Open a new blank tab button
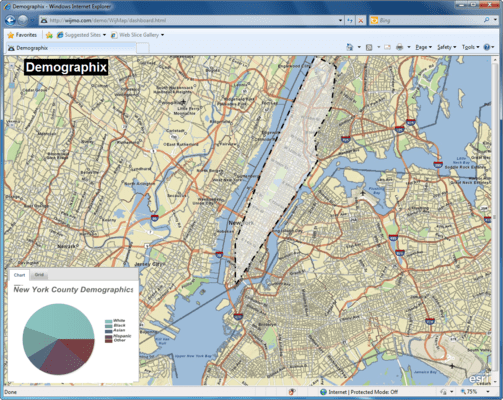Screen dimensions: 503x400 [143, 48]
